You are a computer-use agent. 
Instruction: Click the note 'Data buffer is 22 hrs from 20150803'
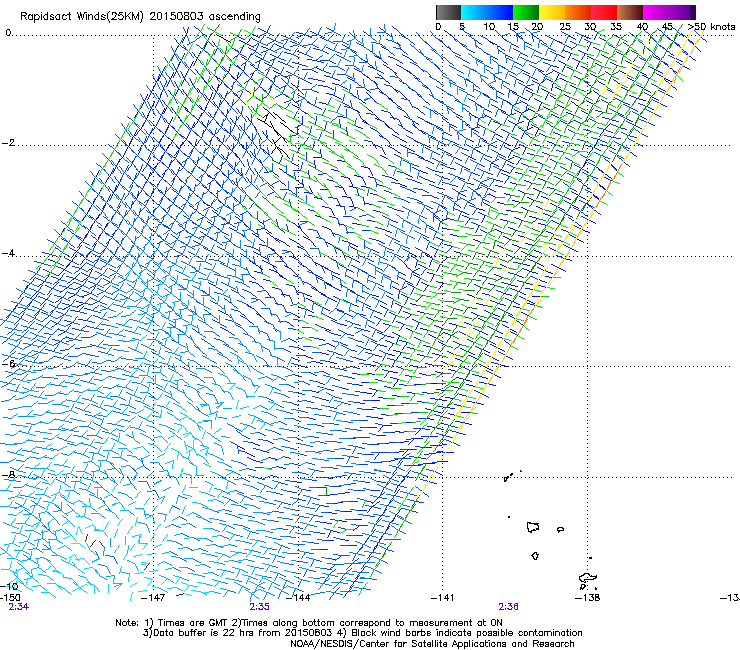pos(243,633)
